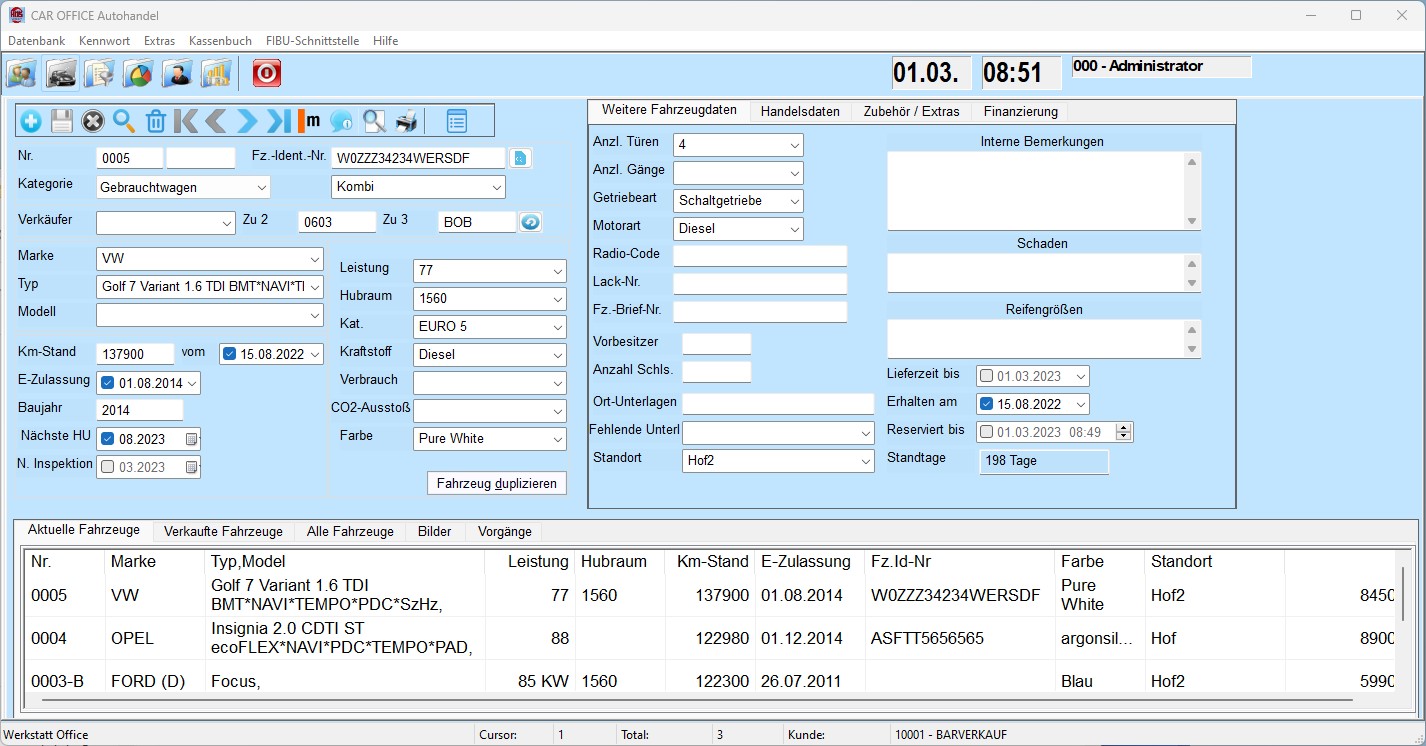
Task: Go to previous record arrow
Action: (x=216, y=122)
